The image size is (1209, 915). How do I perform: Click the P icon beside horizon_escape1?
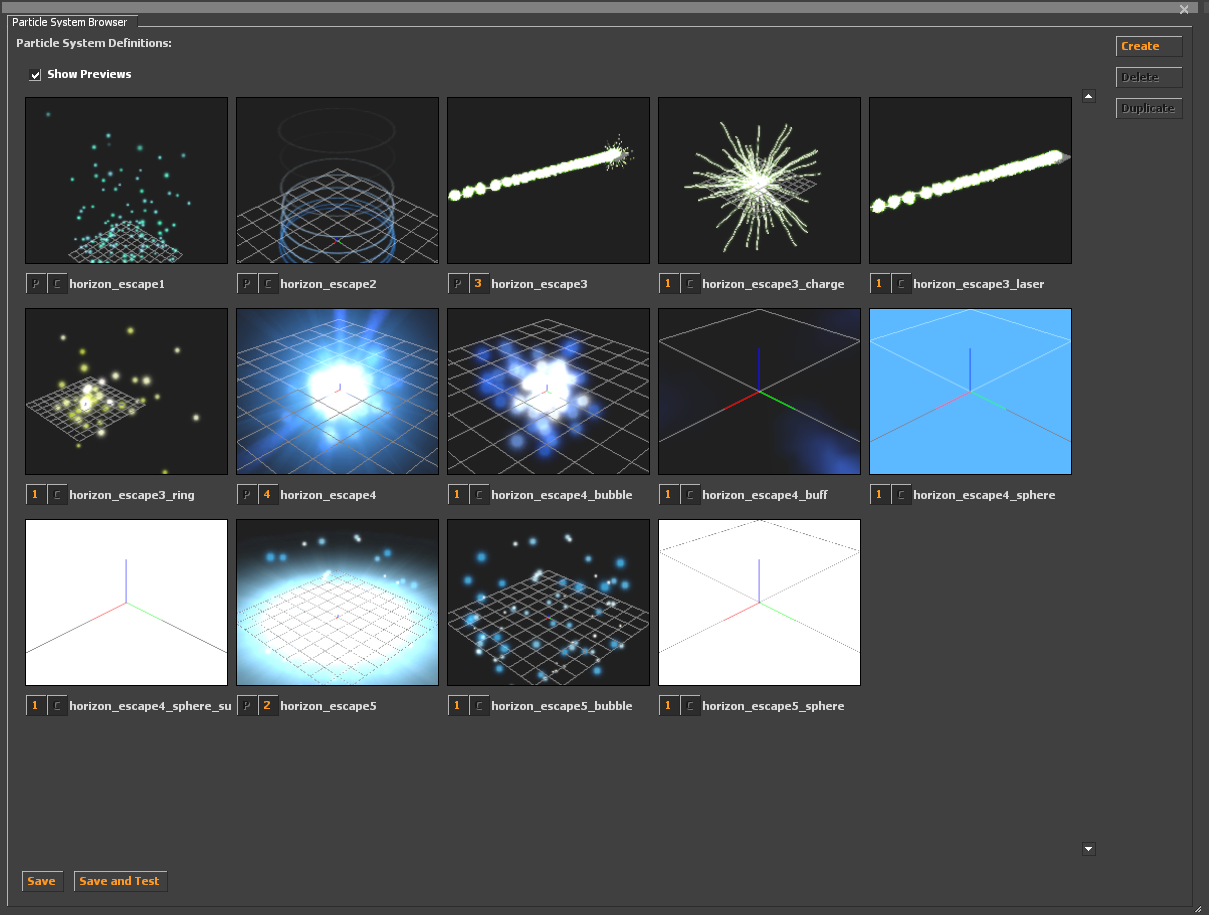pyautogui.click(x=36, y=284)
